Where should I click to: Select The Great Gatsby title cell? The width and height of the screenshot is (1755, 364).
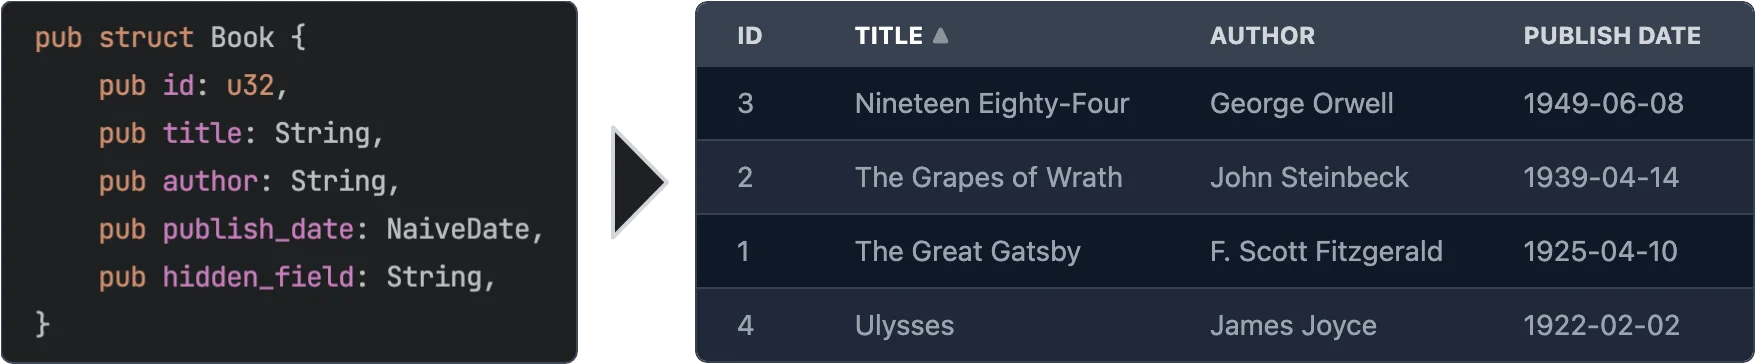point(968,251)
